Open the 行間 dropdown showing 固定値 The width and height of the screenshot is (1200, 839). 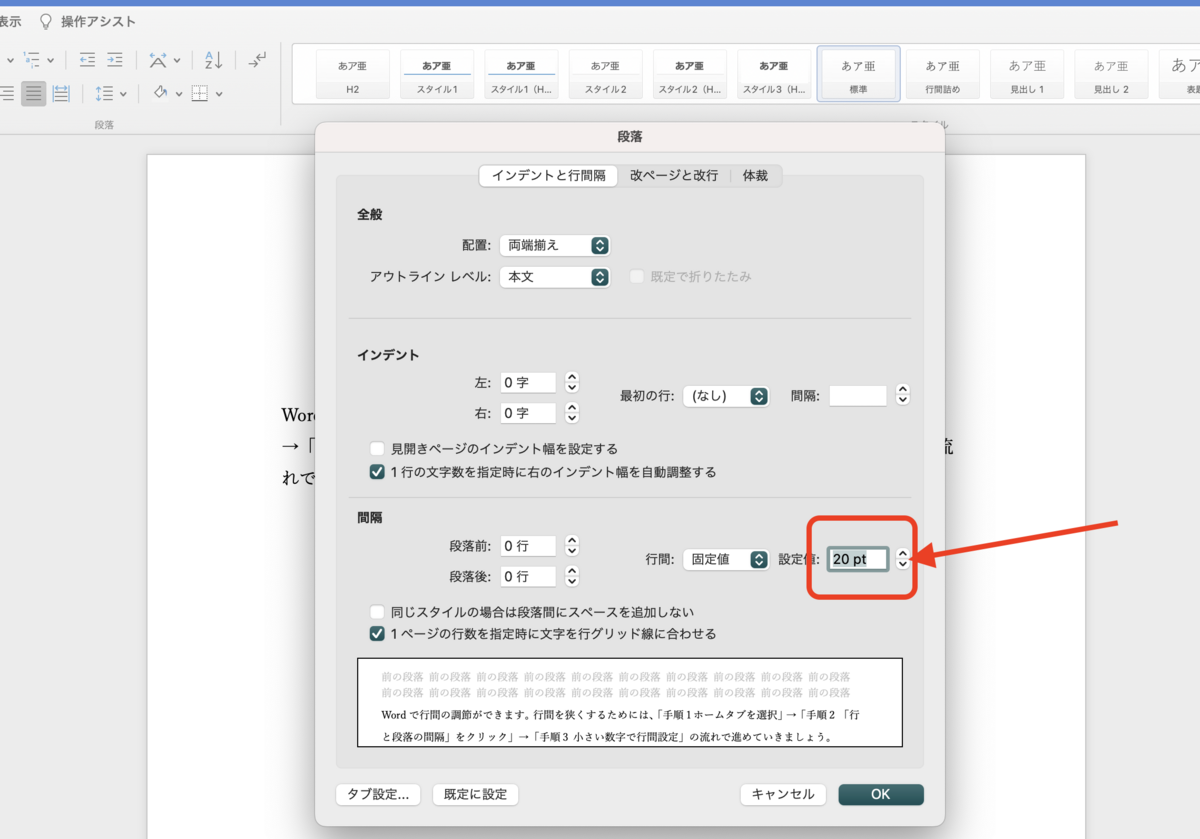tap(726, 559)
